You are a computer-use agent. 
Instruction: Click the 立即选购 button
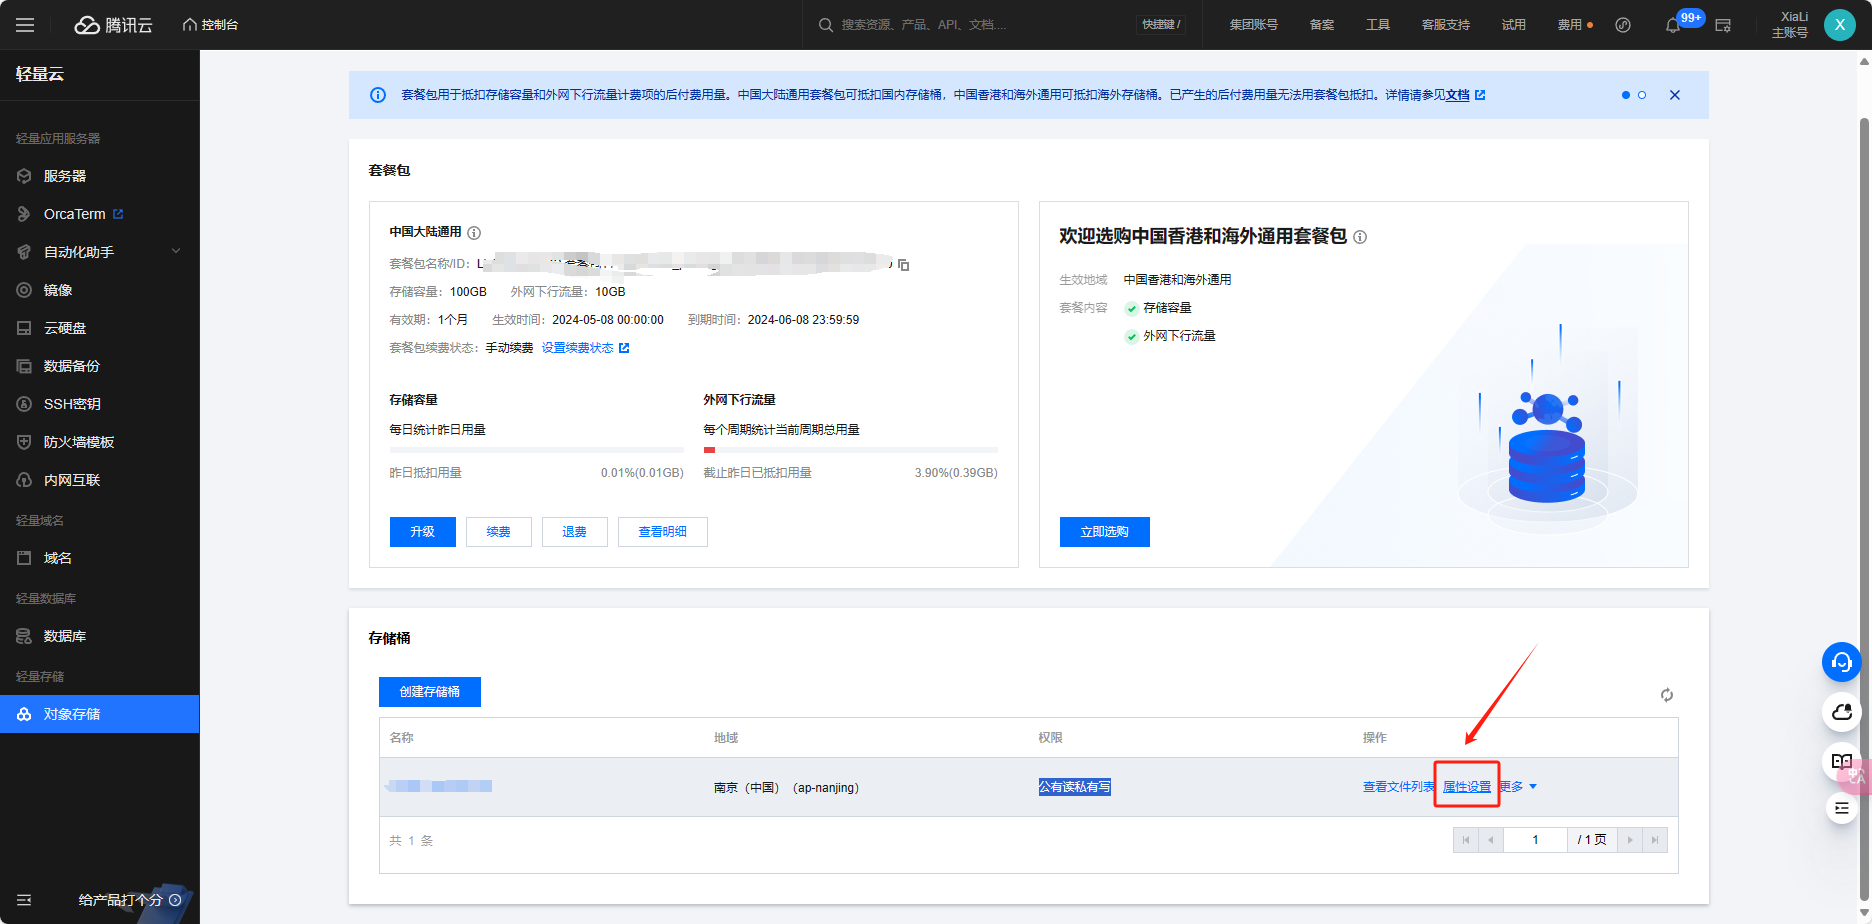[x=1104, y=532]
